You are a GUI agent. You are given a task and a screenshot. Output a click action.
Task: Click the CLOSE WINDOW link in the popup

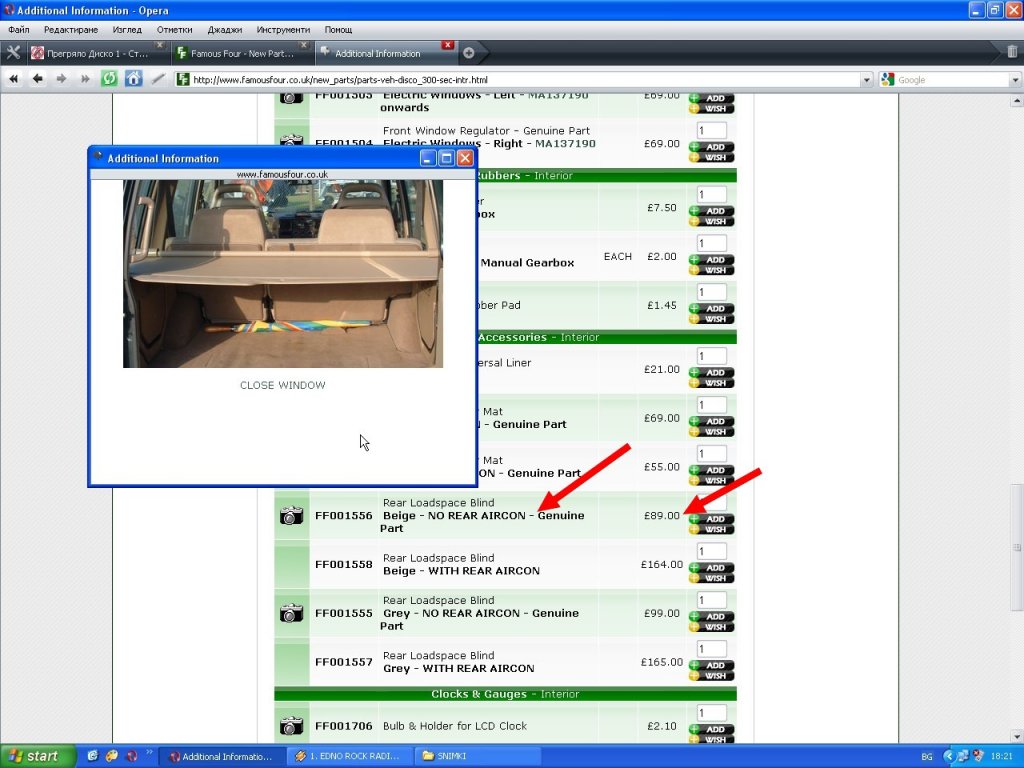tap(282, 385)
